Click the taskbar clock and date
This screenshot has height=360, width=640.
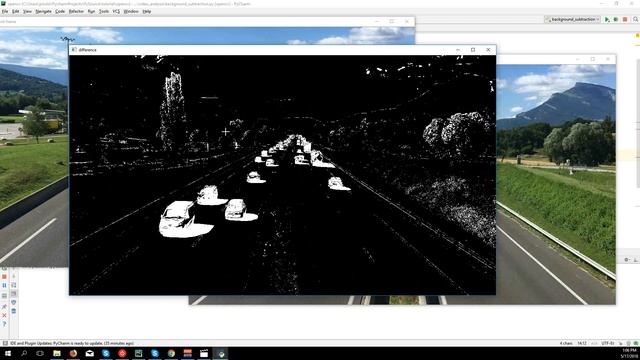point(629,353)
